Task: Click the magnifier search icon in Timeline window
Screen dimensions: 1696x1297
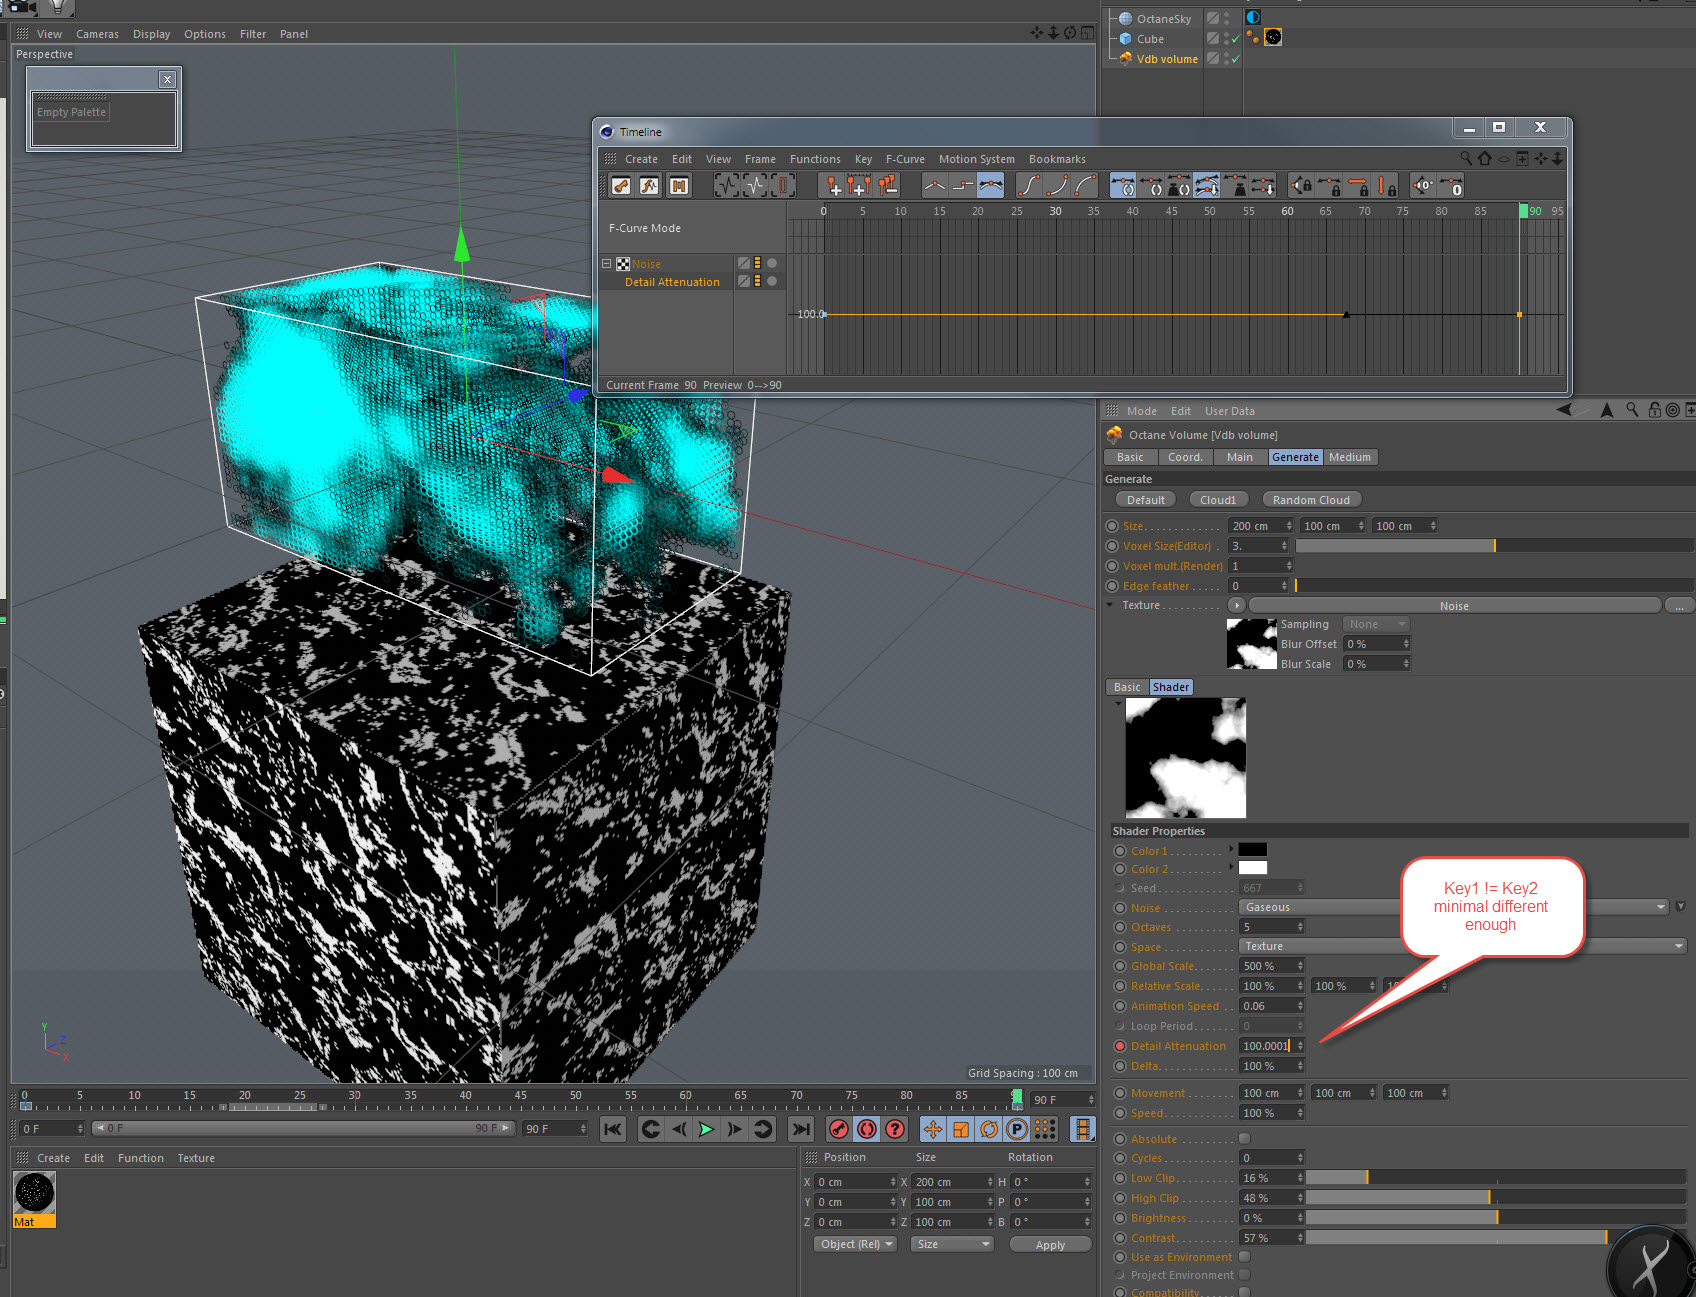Action: point(1466,158)
